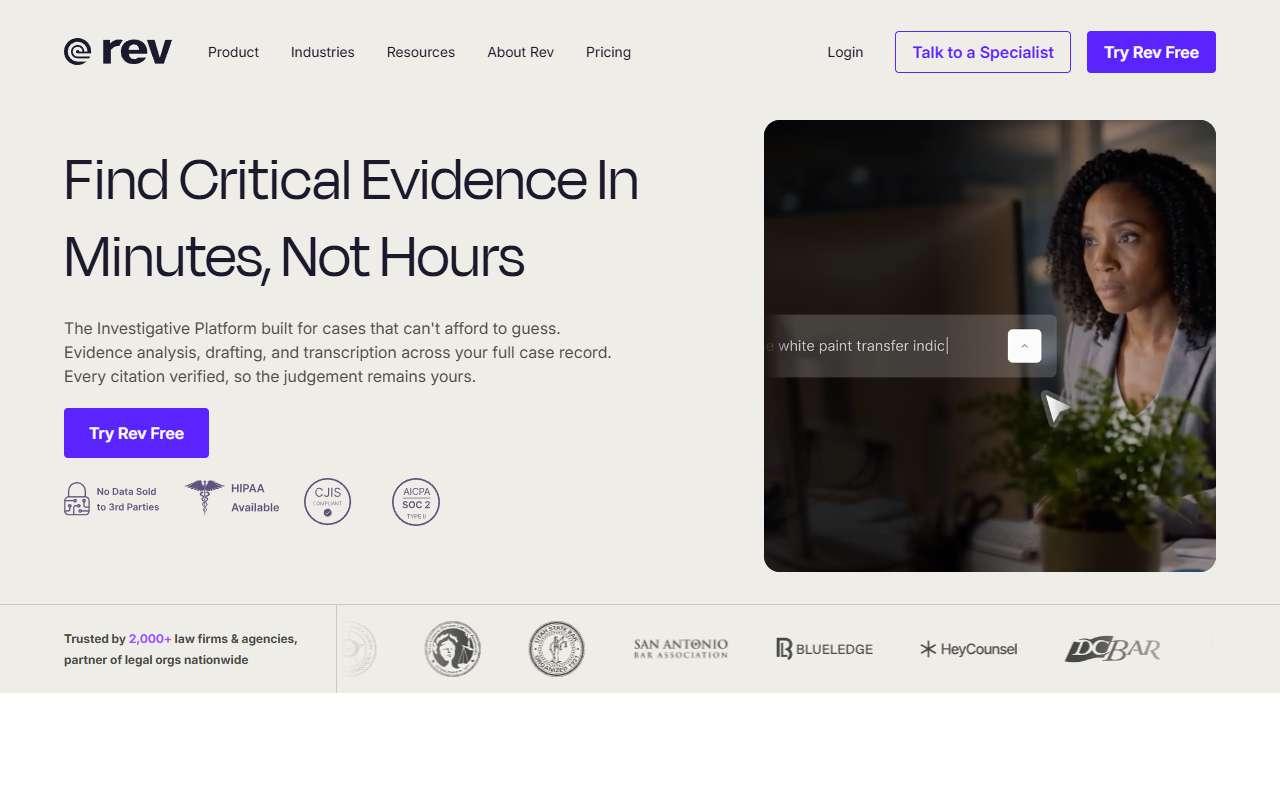Click the San Antonio Bar Association logo
The image size is (1280, 800).
click(681, 649)
